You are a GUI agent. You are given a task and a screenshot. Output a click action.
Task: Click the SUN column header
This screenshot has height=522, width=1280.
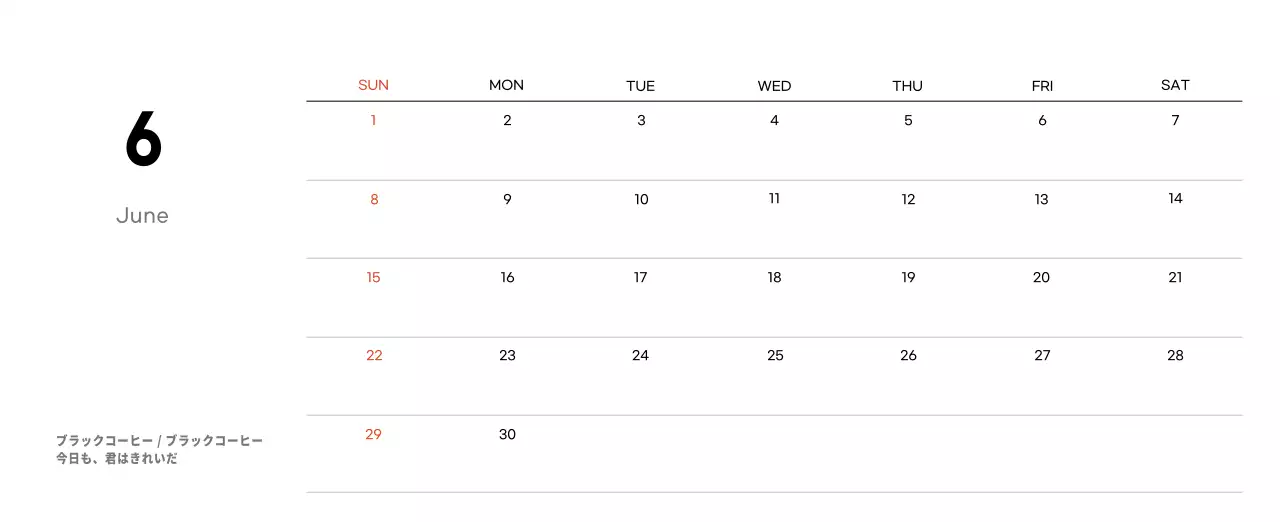(373, 85)
